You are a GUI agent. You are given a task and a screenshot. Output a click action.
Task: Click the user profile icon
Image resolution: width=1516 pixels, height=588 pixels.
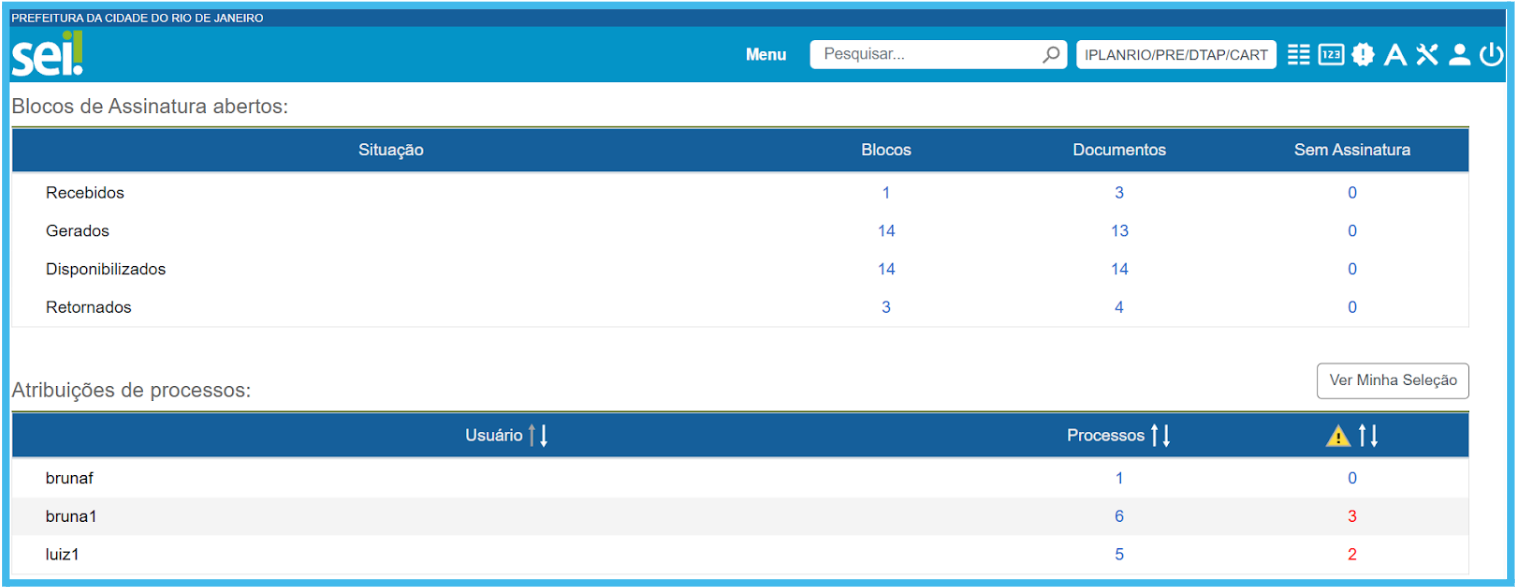click(x=1459, y=55)
